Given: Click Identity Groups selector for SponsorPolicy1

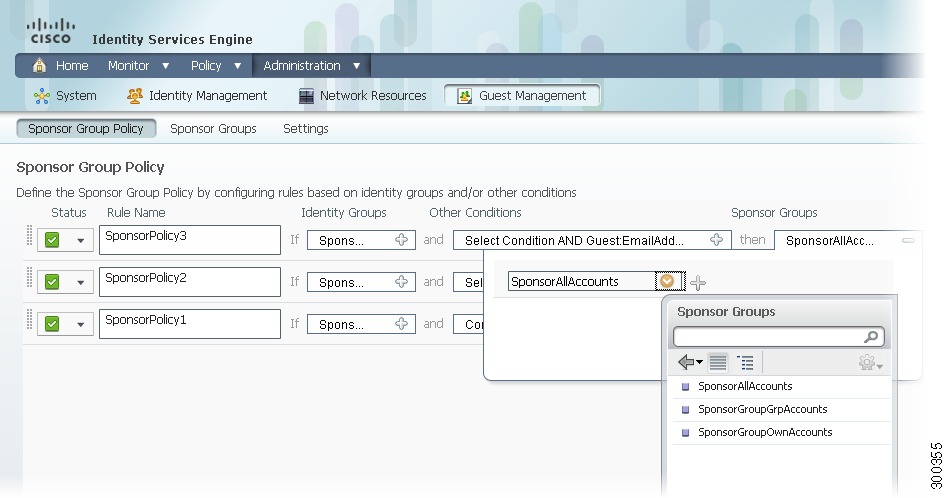Looking at the screenshot, I should pos(361,324).
